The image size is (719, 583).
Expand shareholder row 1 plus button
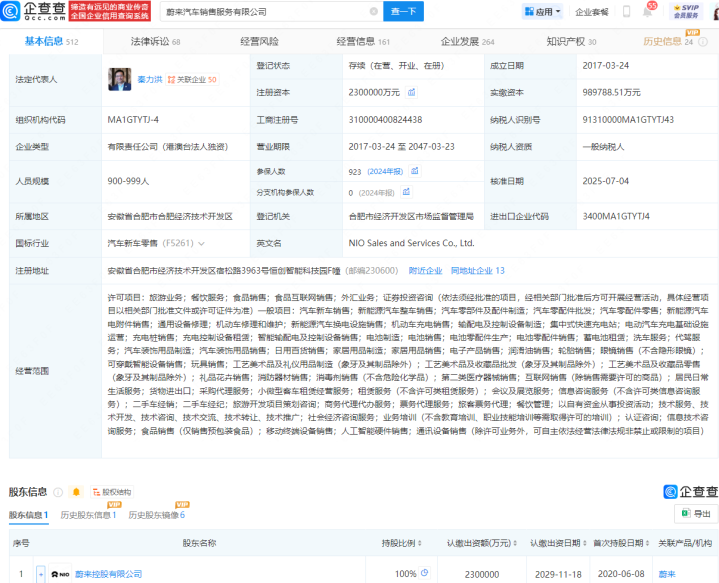[x=41, y=574]
